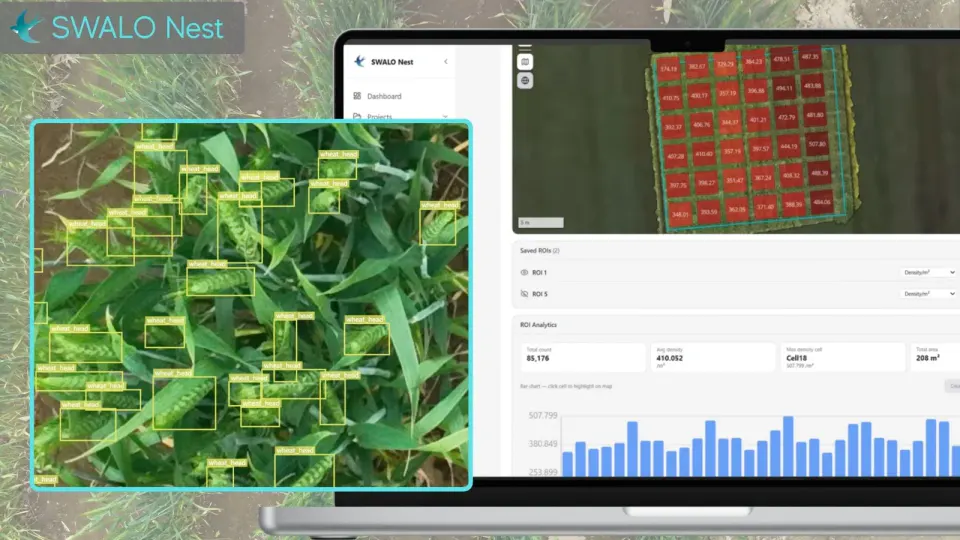Select grid cell 400.17 on the map
The width and height of the screenshot is (960, 540).
[699, 96]
